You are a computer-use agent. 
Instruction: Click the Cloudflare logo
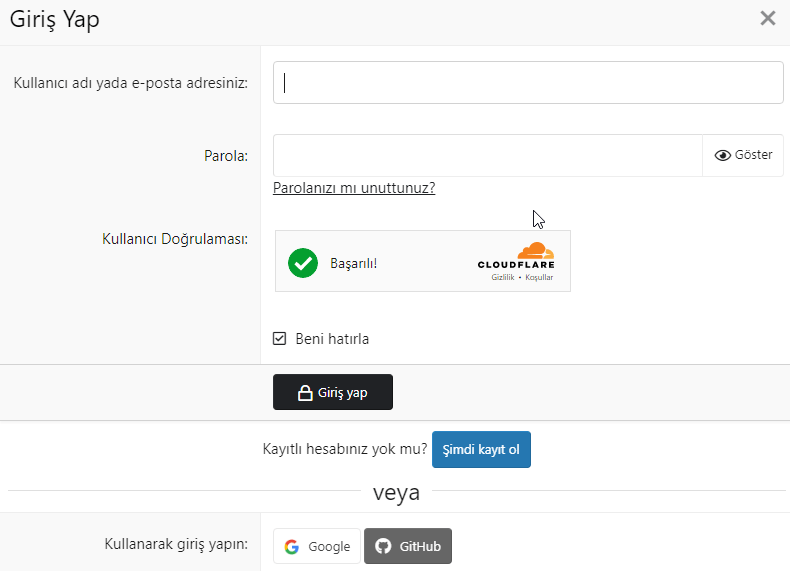click(x=516, y=256)
